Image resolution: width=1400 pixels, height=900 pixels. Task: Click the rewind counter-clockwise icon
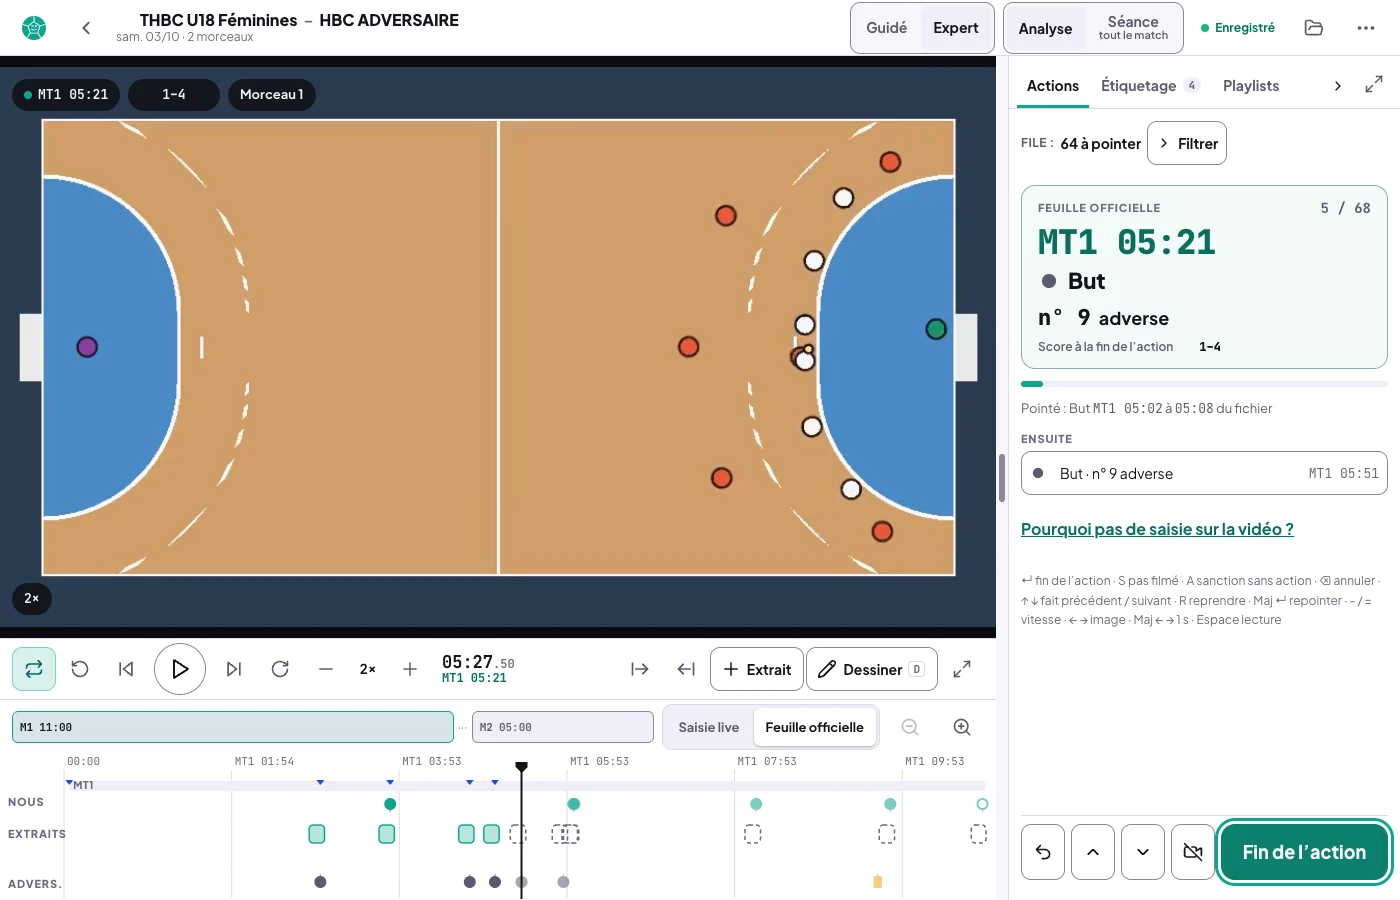coord(80,669)
